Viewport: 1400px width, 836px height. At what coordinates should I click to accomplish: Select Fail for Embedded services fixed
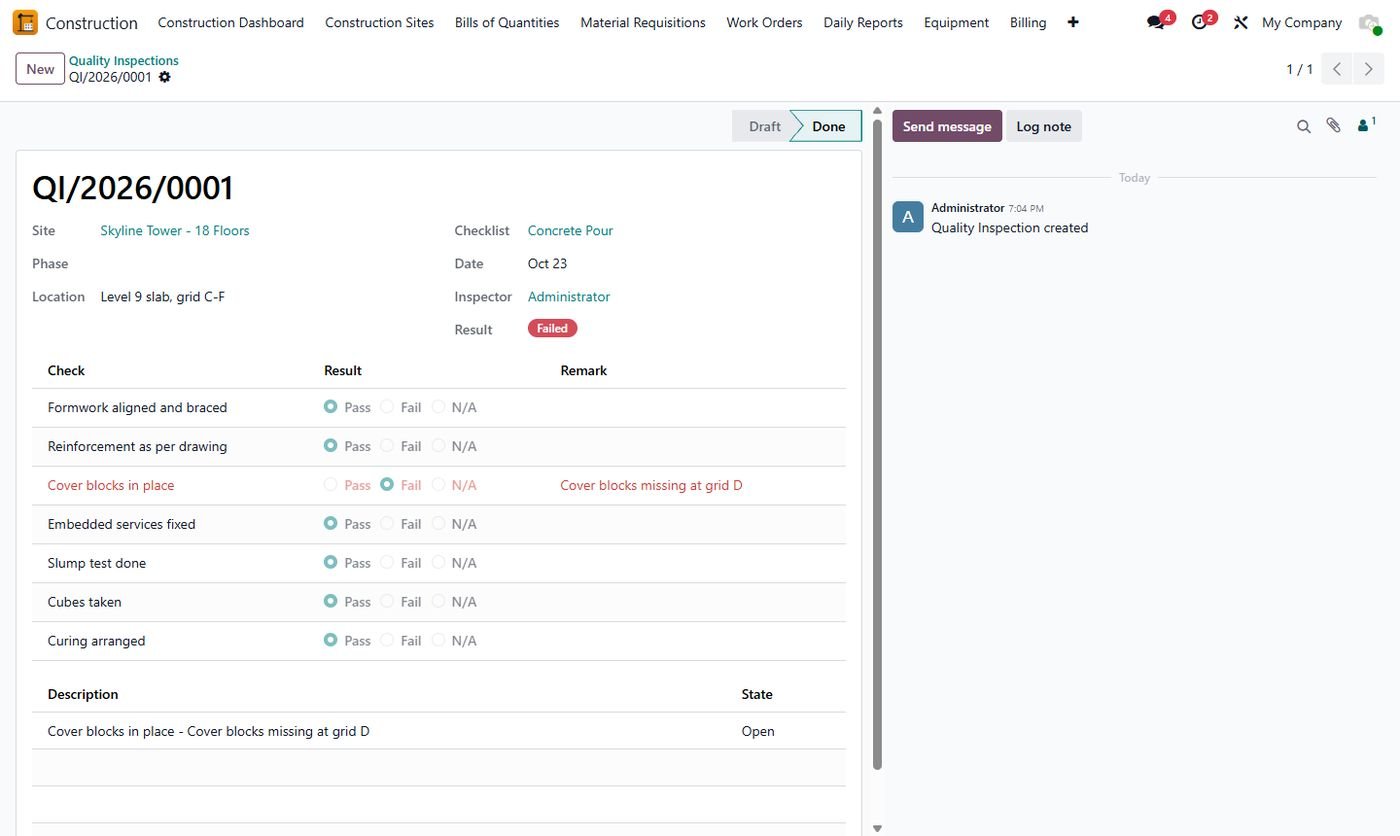coord(387,524)
